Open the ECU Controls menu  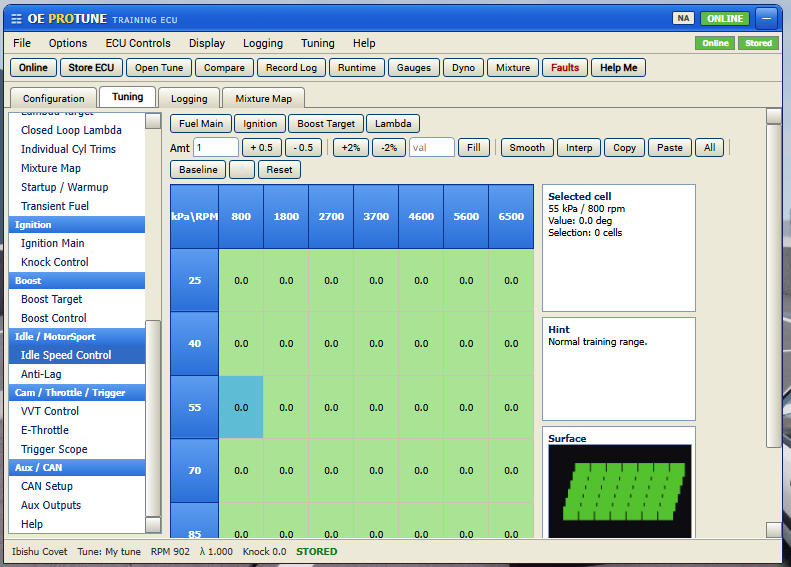138,43
